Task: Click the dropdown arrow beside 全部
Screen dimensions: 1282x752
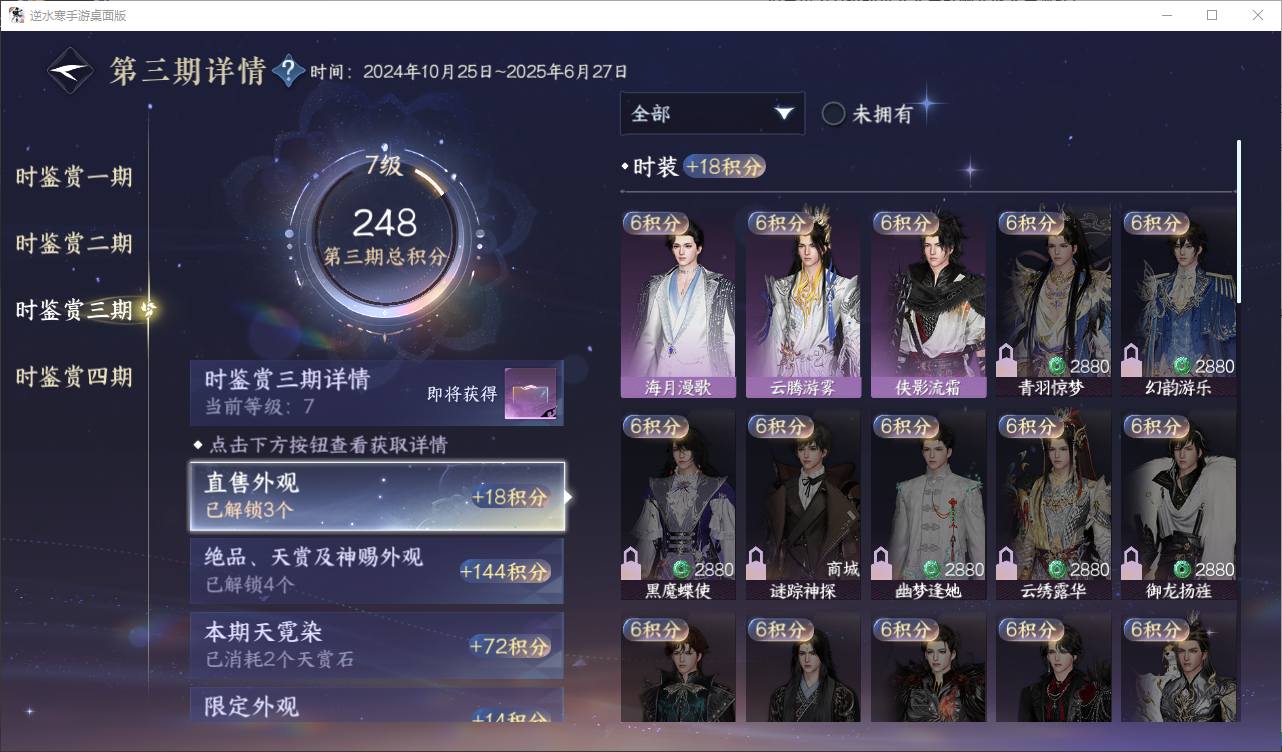Action: (784, 114)
